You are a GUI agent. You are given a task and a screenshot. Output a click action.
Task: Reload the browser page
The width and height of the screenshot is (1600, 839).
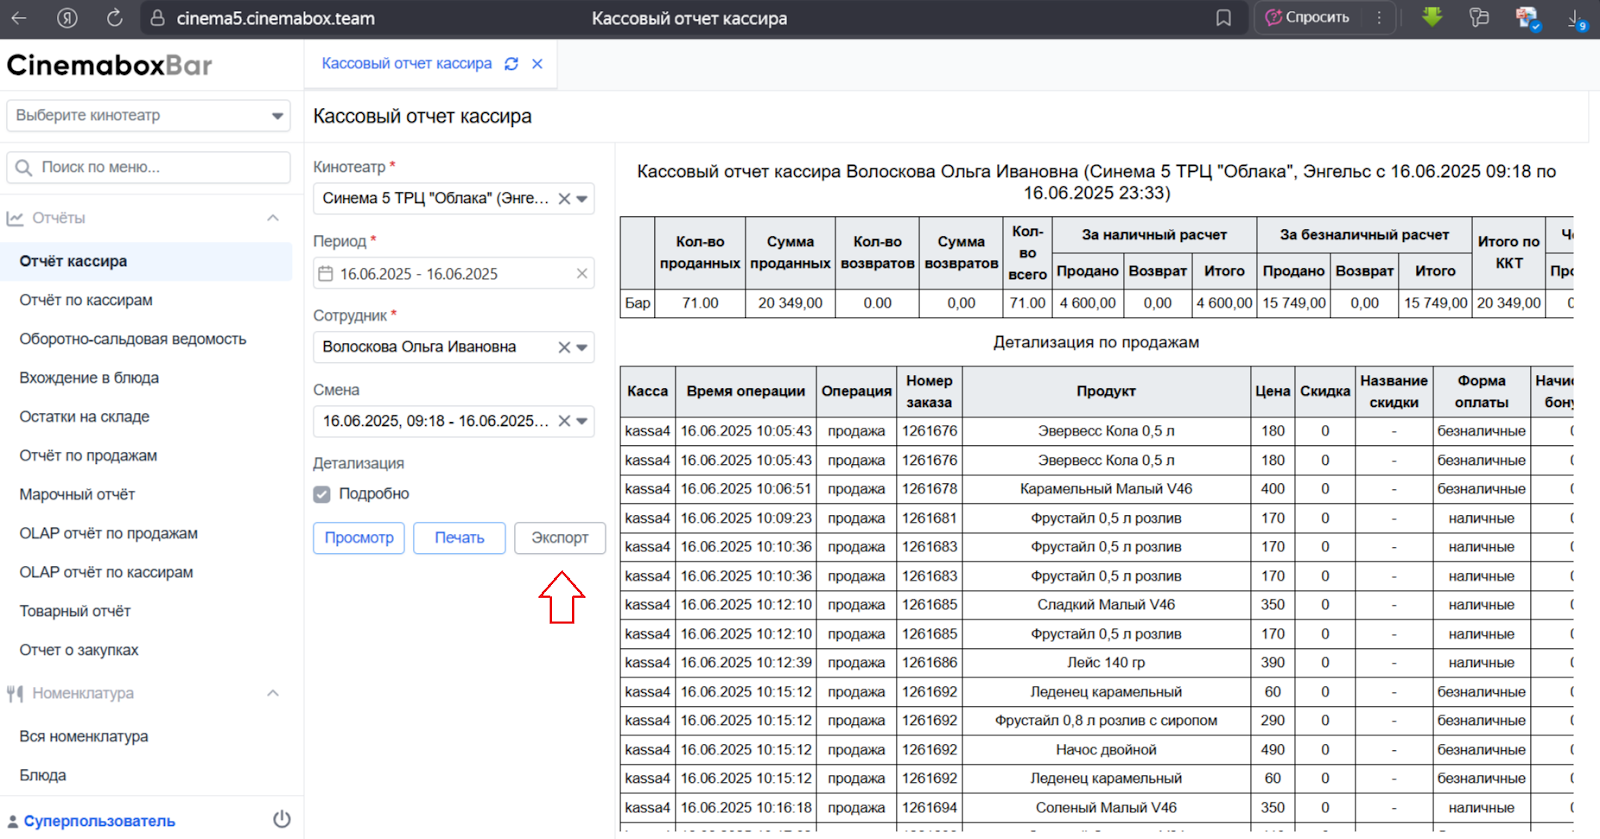[x=114, y=18]
